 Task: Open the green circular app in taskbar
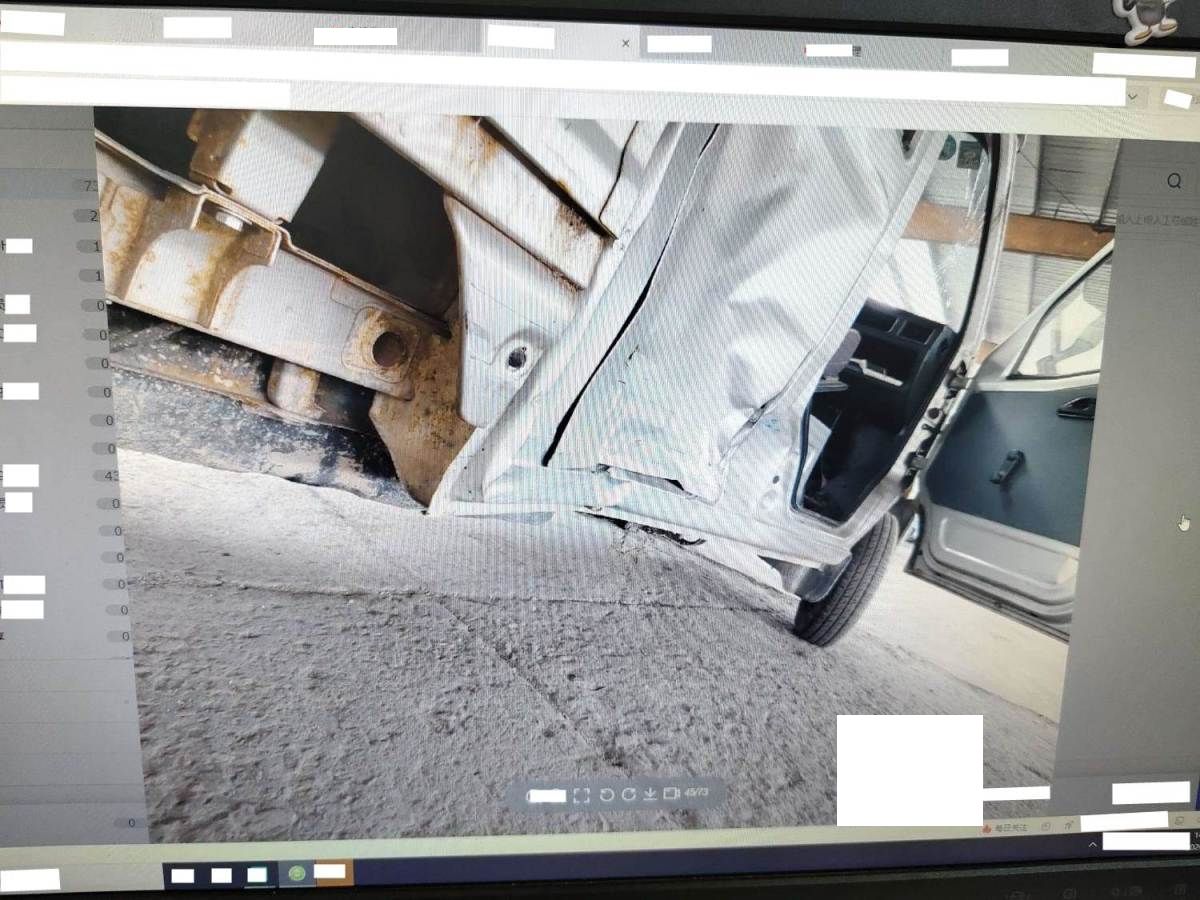tap(296, 873)
